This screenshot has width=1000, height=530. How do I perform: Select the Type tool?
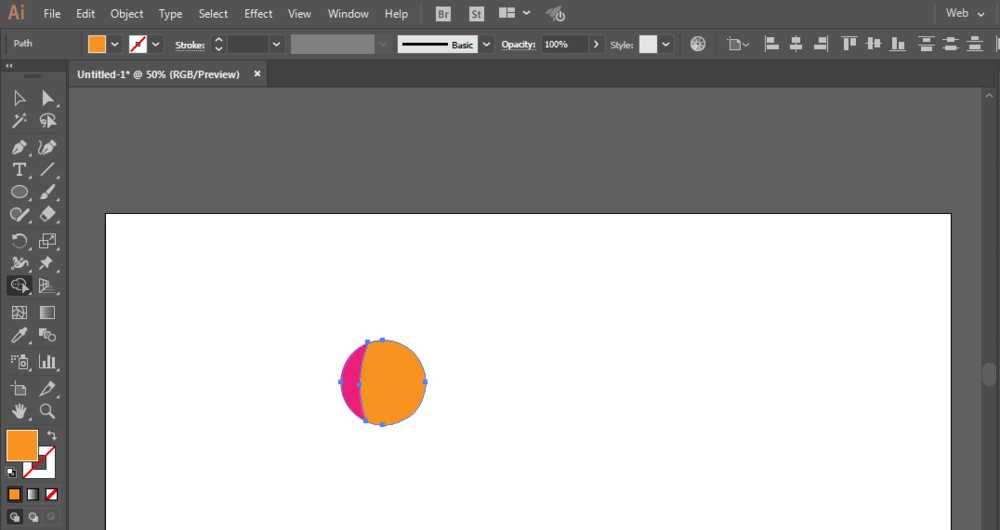(x=19, y=170)
